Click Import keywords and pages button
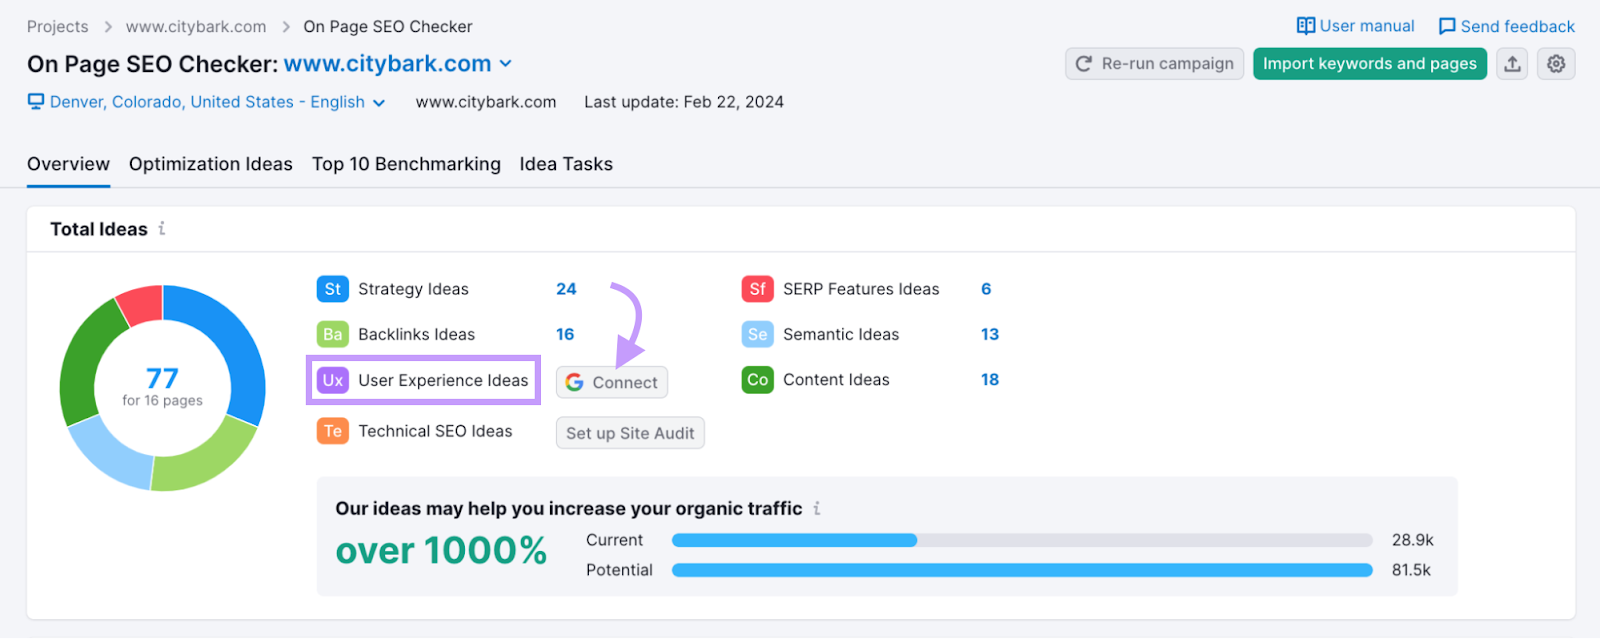The width and height of the screenshot is (1600, 639). click(1370, 64)
